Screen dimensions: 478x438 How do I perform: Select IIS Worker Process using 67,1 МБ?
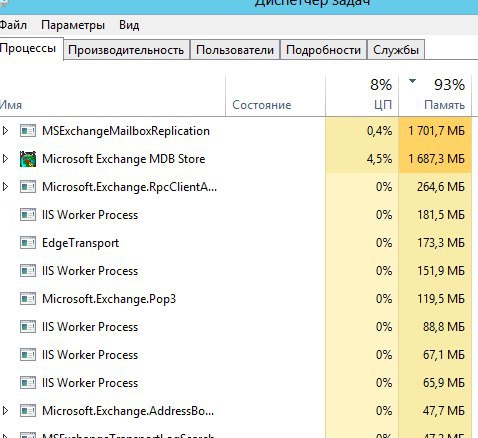pos(90,355)
